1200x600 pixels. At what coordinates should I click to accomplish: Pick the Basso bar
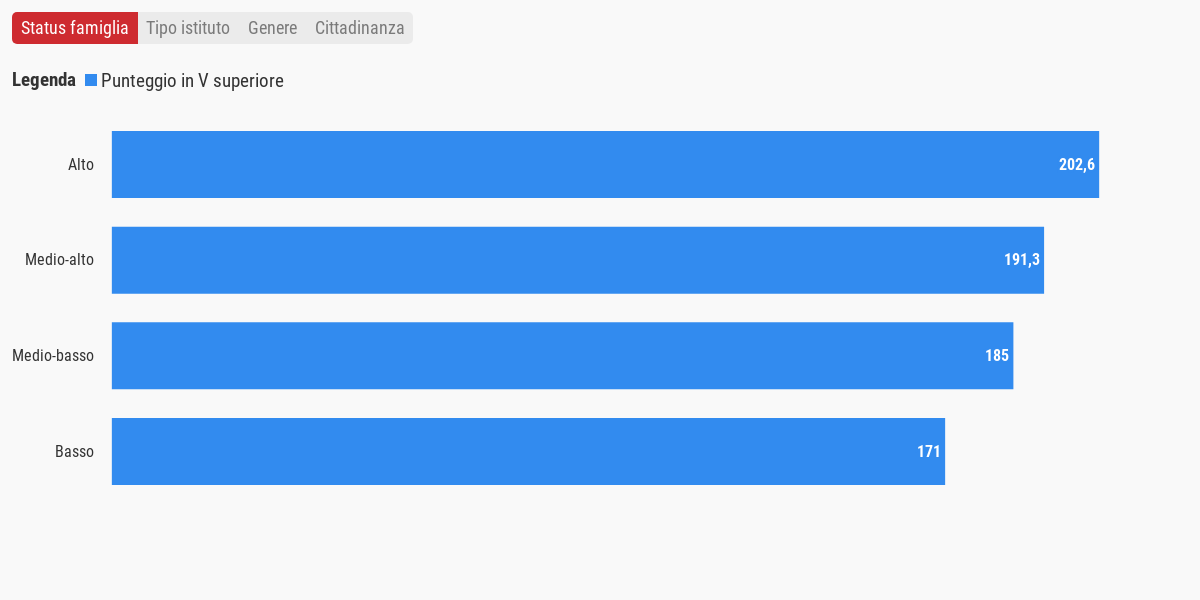point(528,451)
